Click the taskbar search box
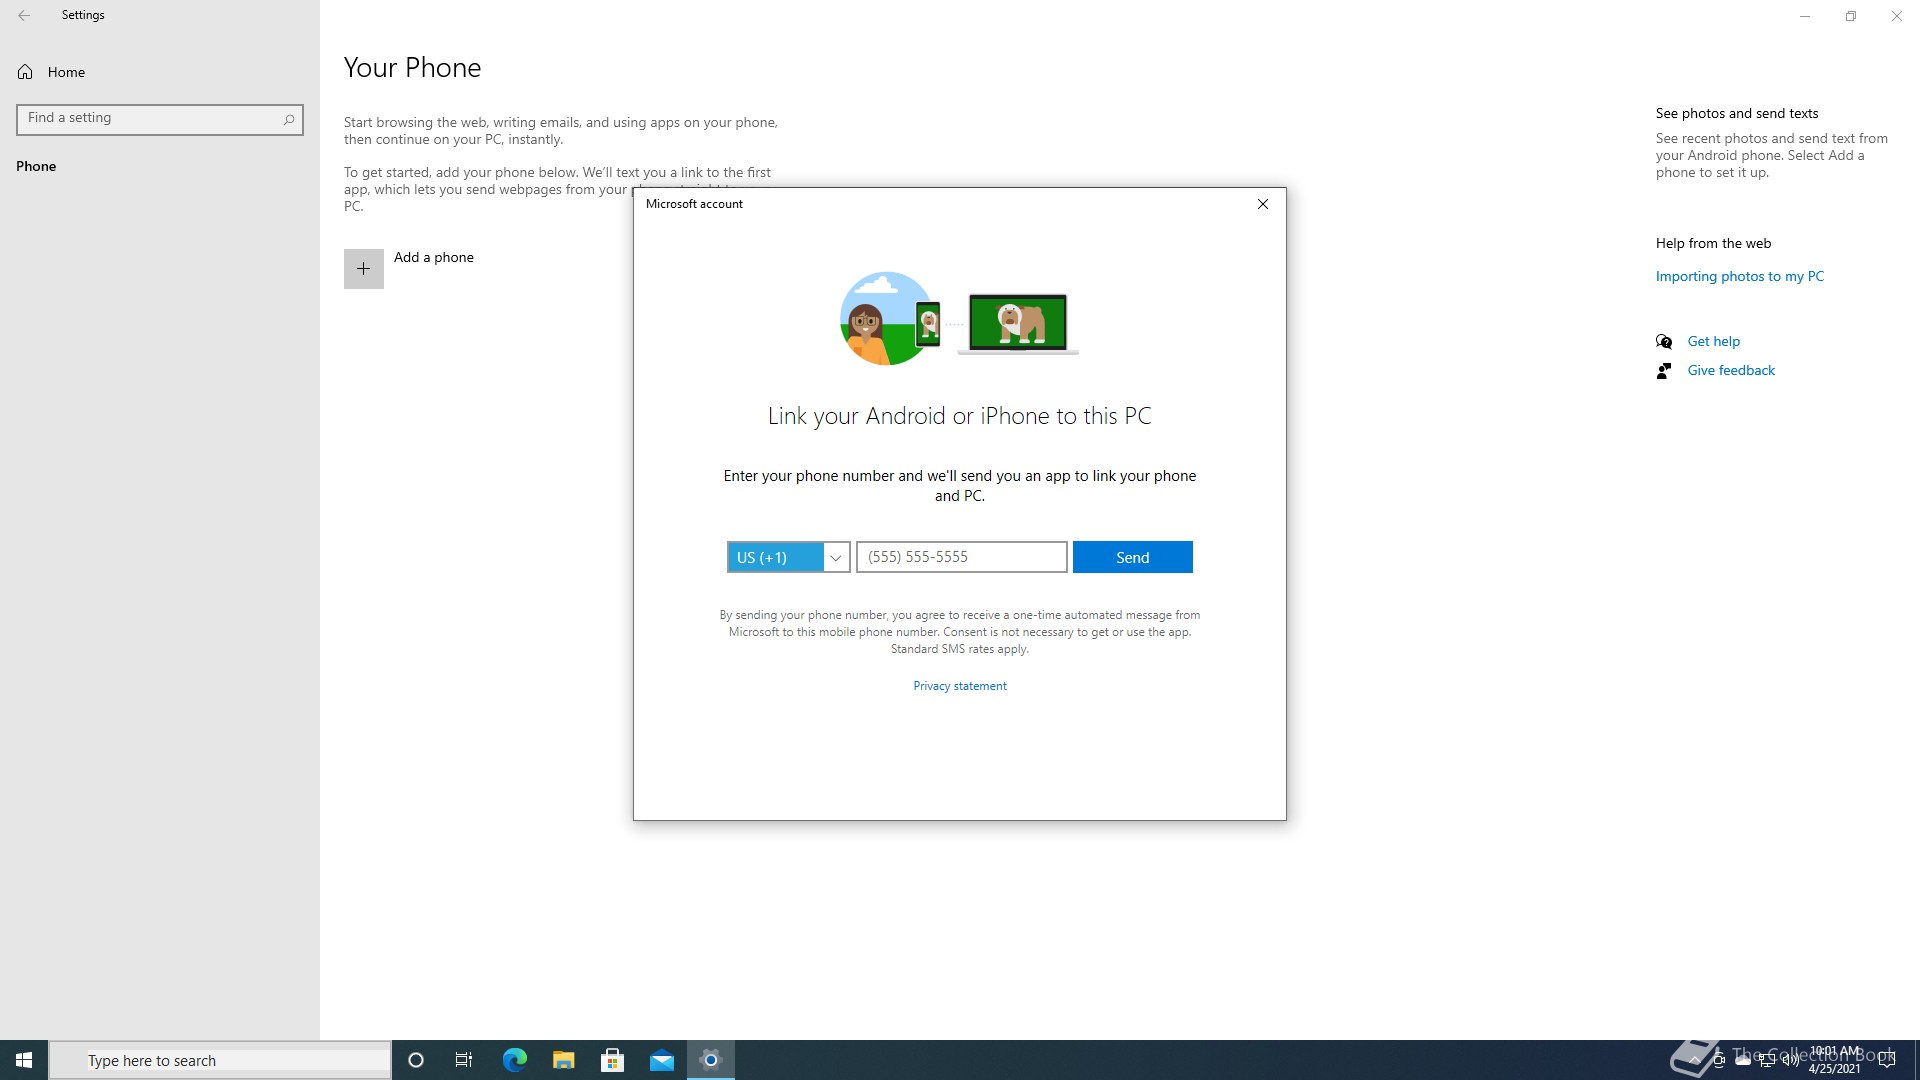1920x1080 pixels. coord(220,1060)
